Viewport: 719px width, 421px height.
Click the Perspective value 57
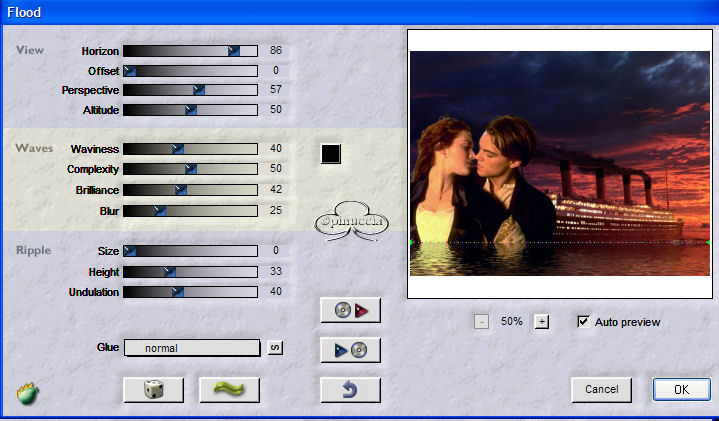[276, 89]
